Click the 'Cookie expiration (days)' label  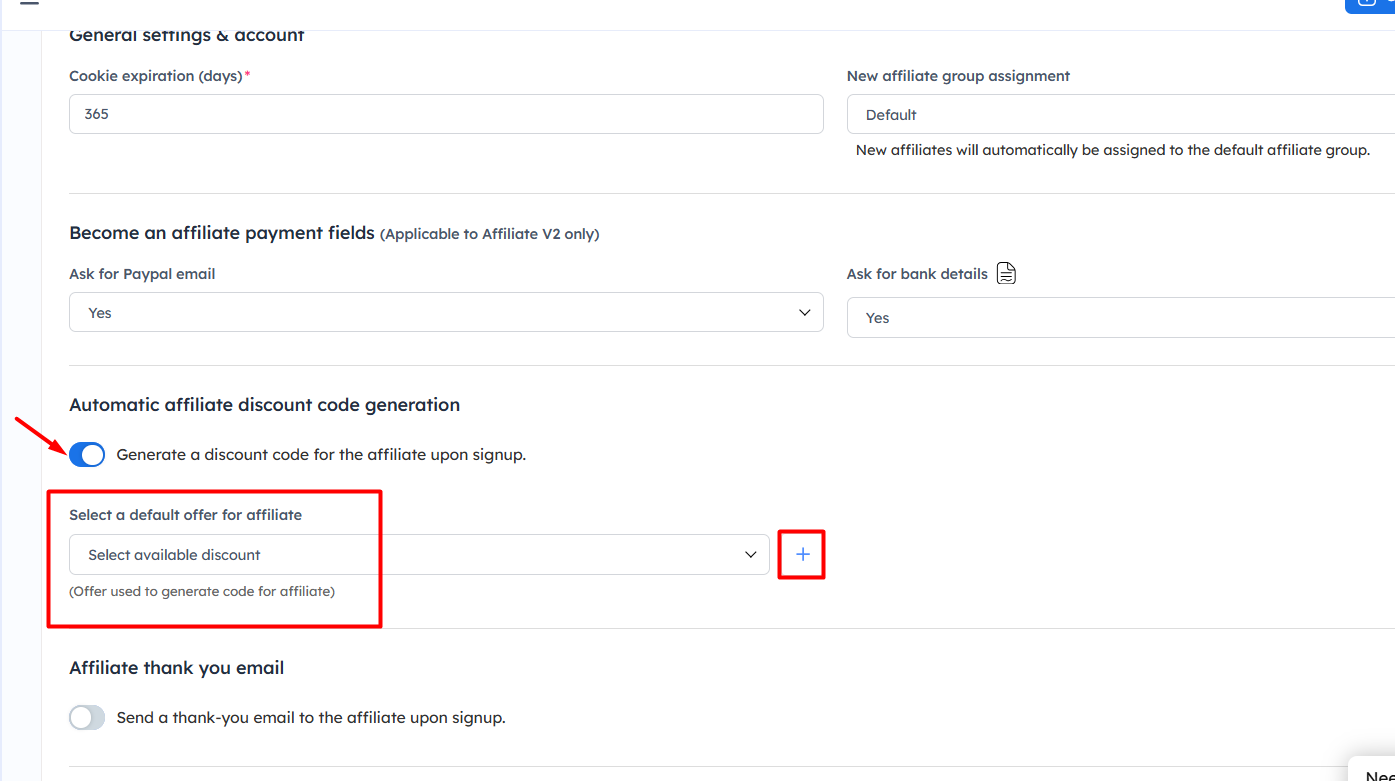pyautogui.click(x=155, y=76)
